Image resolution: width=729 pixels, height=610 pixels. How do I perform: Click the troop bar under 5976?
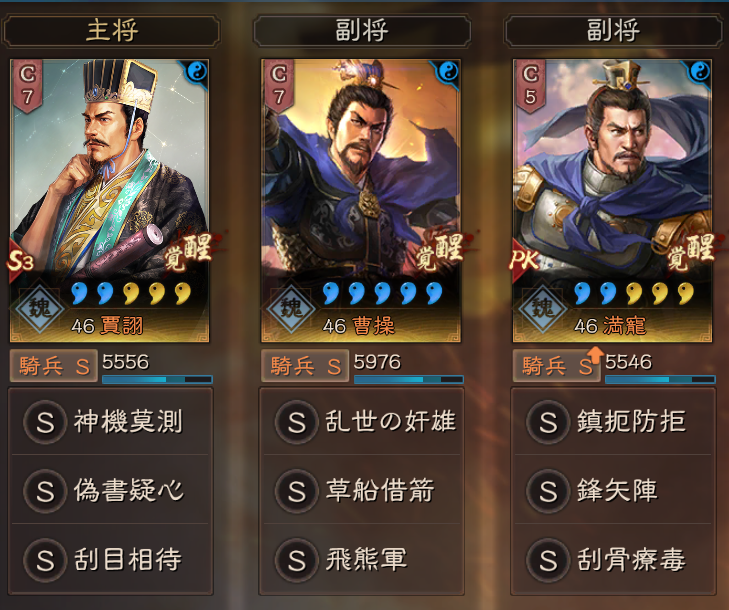pos(409,379)
